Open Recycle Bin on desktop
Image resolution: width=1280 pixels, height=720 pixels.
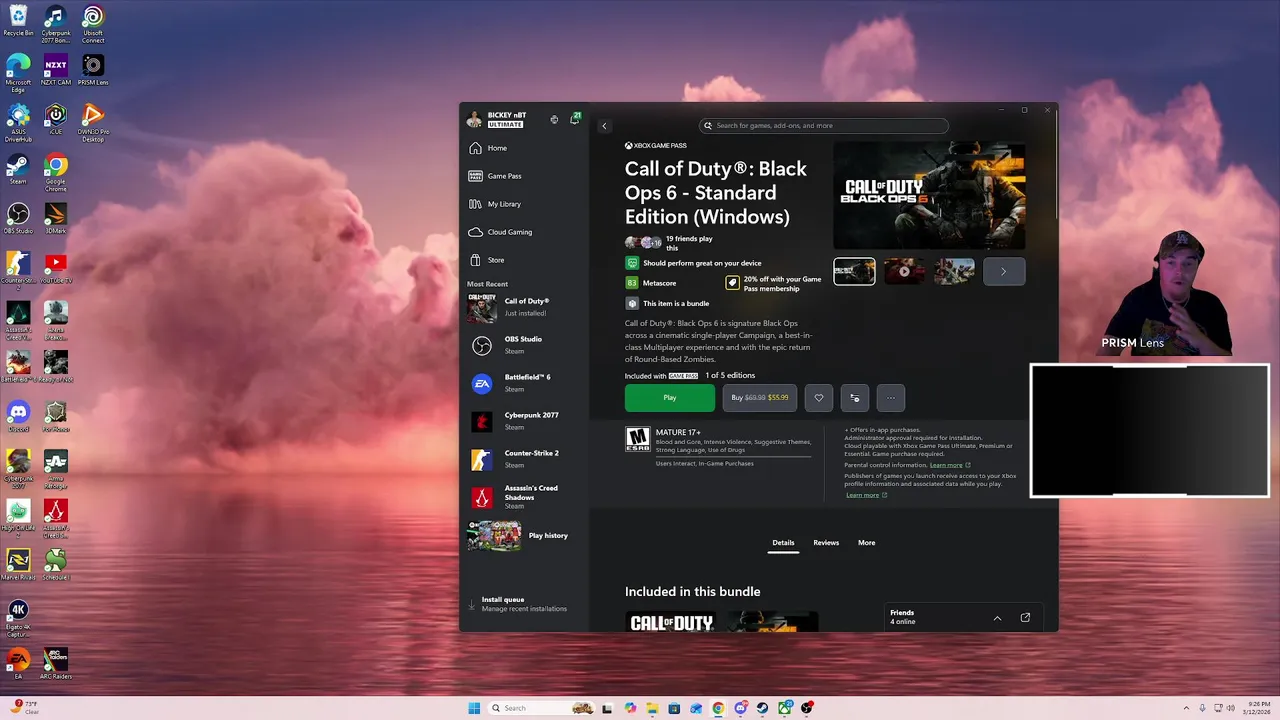tap(18, 21)
